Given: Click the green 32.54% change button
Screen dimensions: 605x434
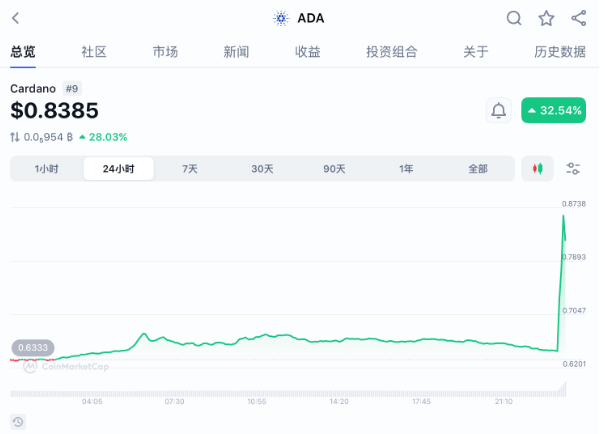Looking at the screenshot, I should coord(553,110).
